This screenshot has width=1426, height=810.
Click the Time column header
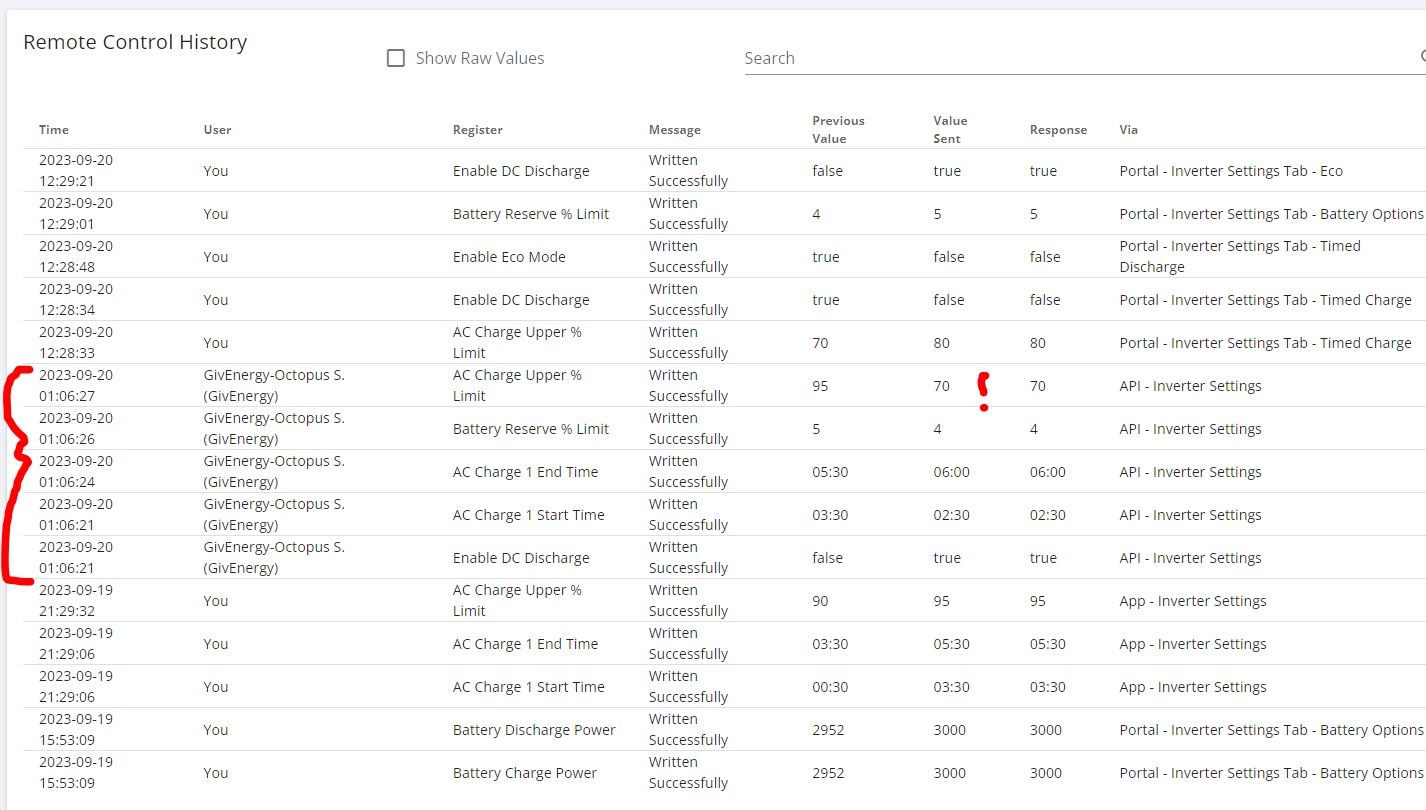[54, 130]
